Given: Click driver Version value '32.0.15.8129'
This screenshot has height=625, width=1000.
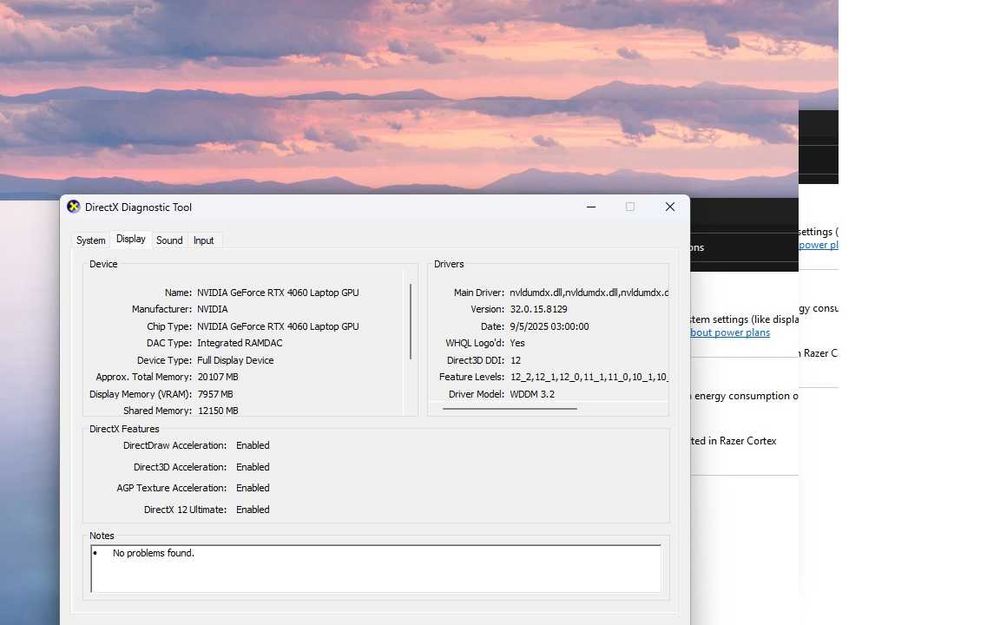Looking at the screenshot, I should [x=538, y=309].
